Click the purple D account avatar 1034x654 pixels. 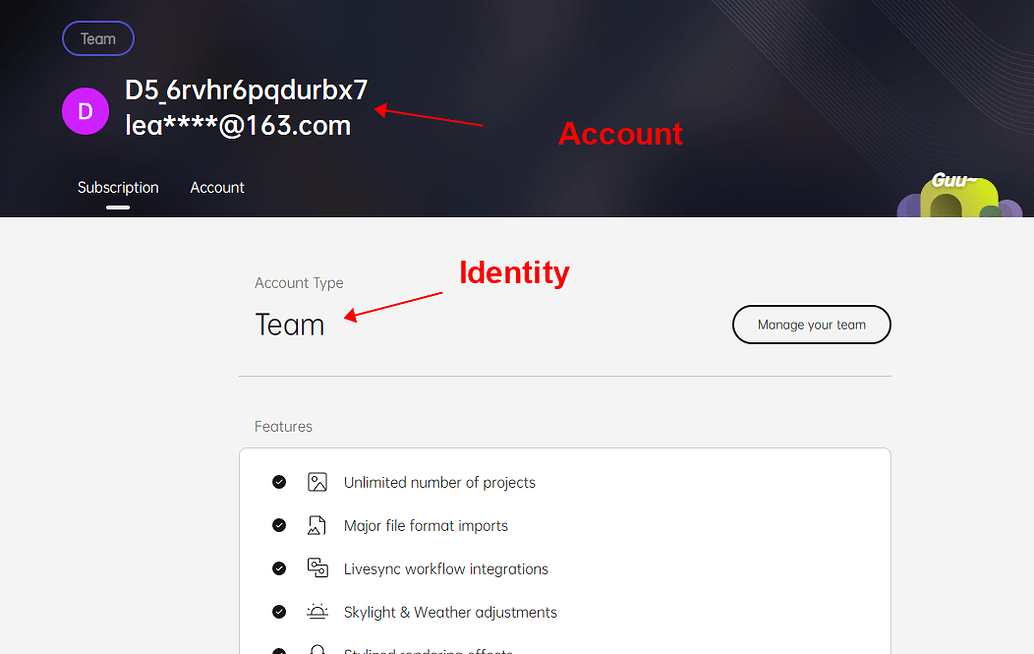[85, 111]
